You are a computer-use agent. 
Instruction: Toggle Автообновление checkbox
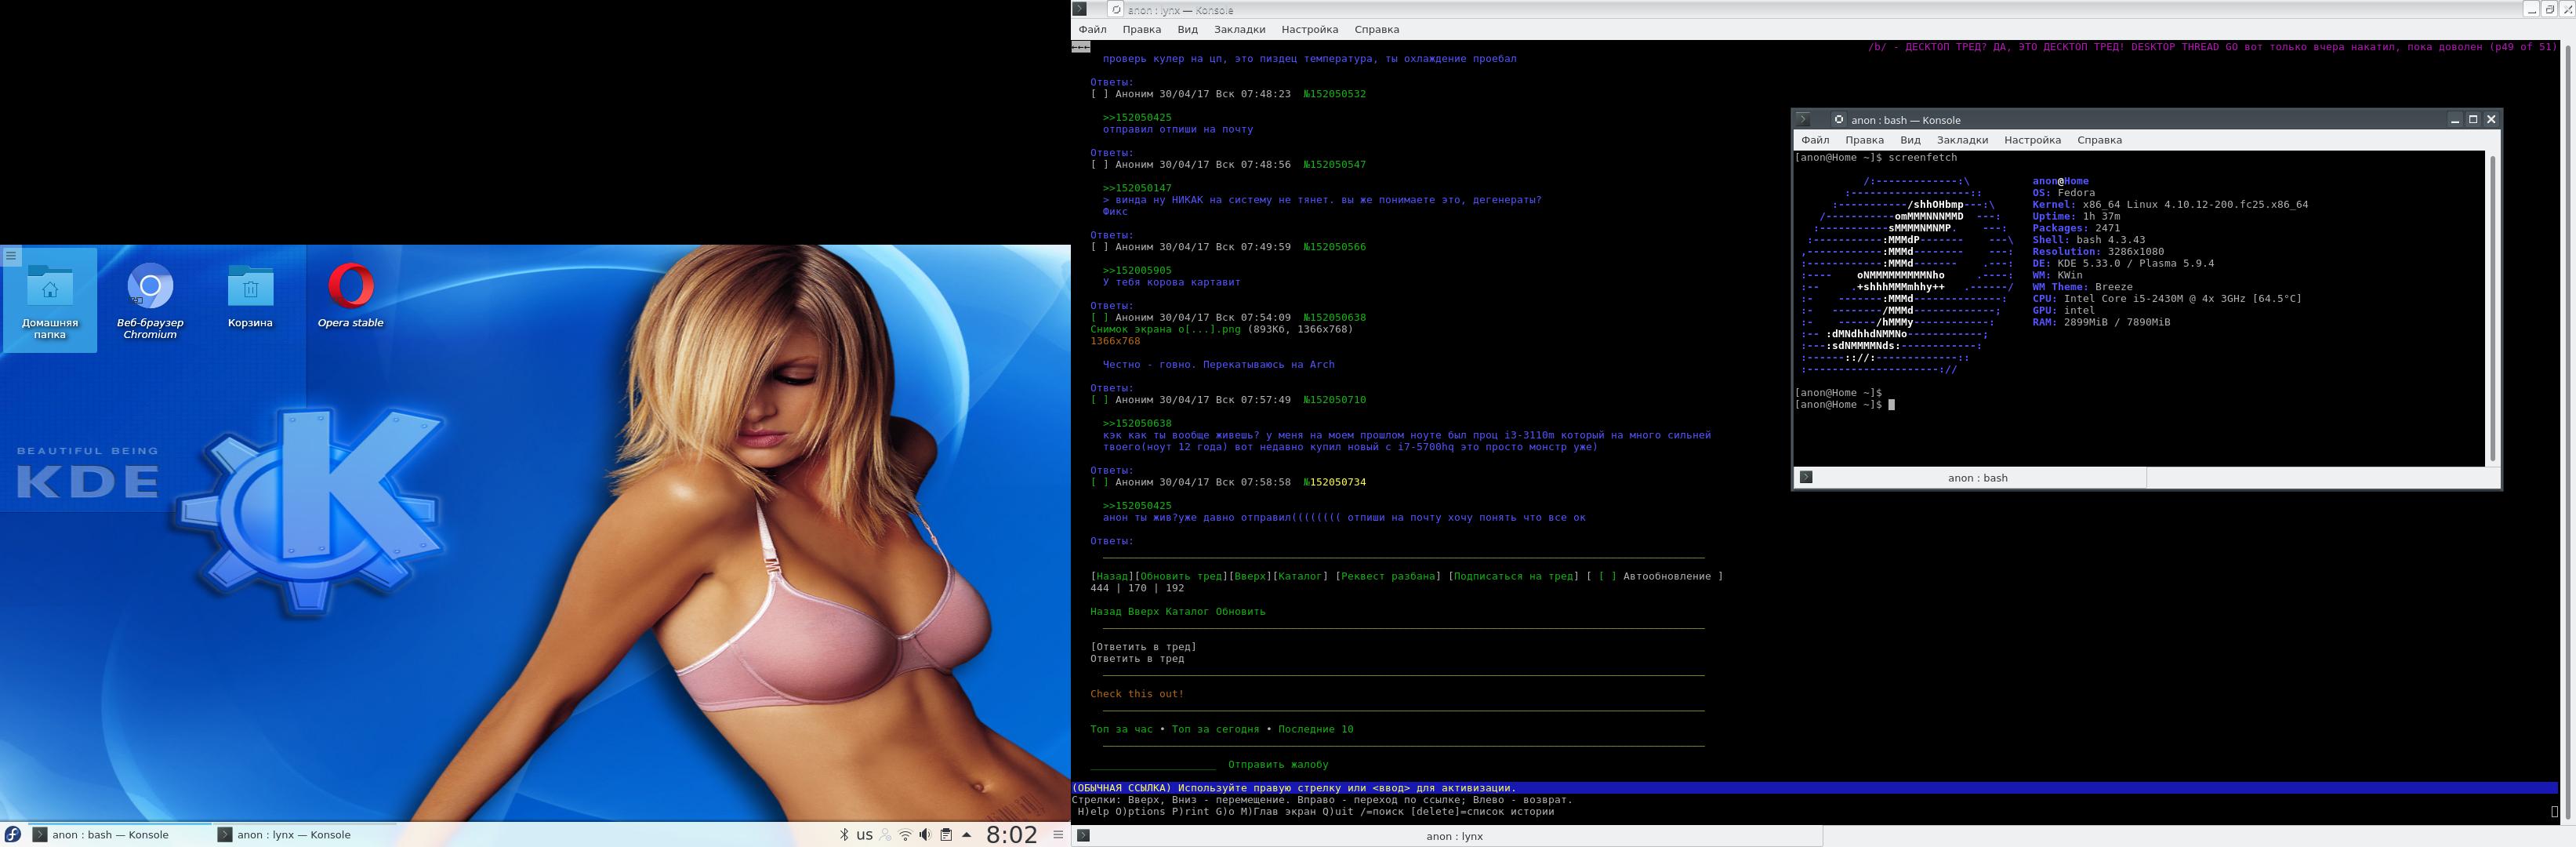[x=1607, y=576]
